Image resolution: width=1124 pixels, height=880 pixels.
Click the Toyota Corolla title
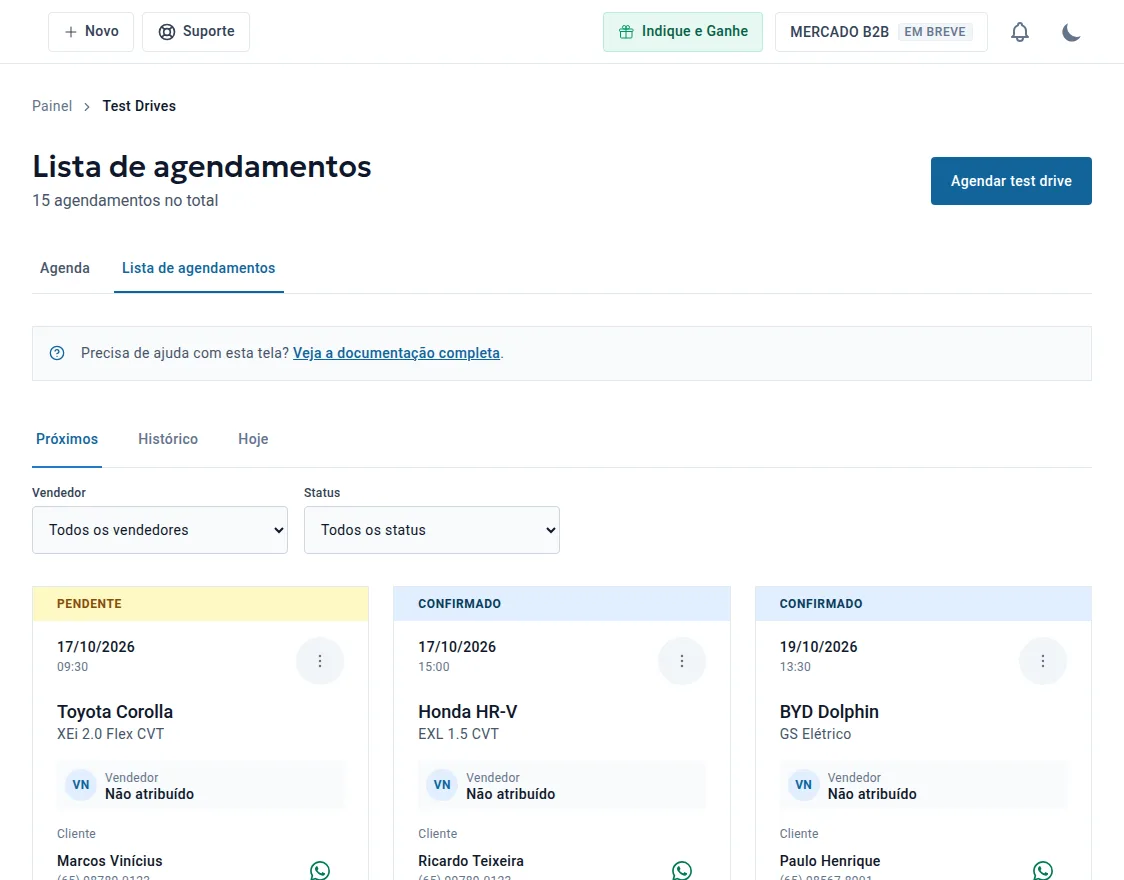pos(115,712)
